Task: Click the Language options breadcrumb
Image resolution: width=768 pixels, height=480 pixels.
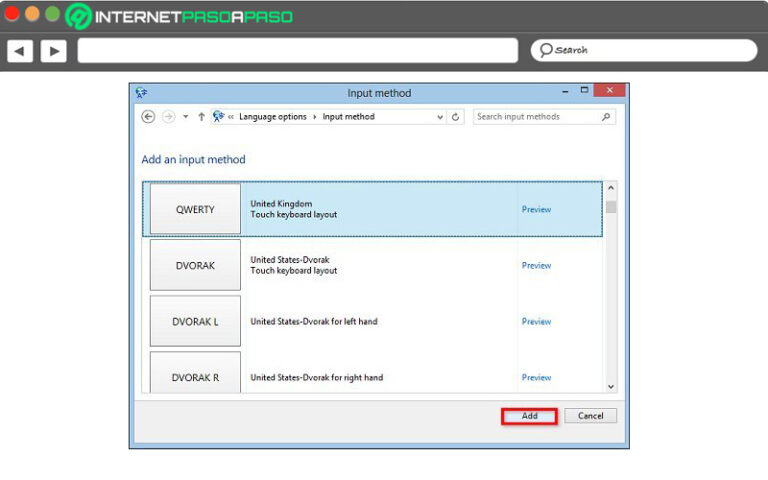Action: click(275, 117)
